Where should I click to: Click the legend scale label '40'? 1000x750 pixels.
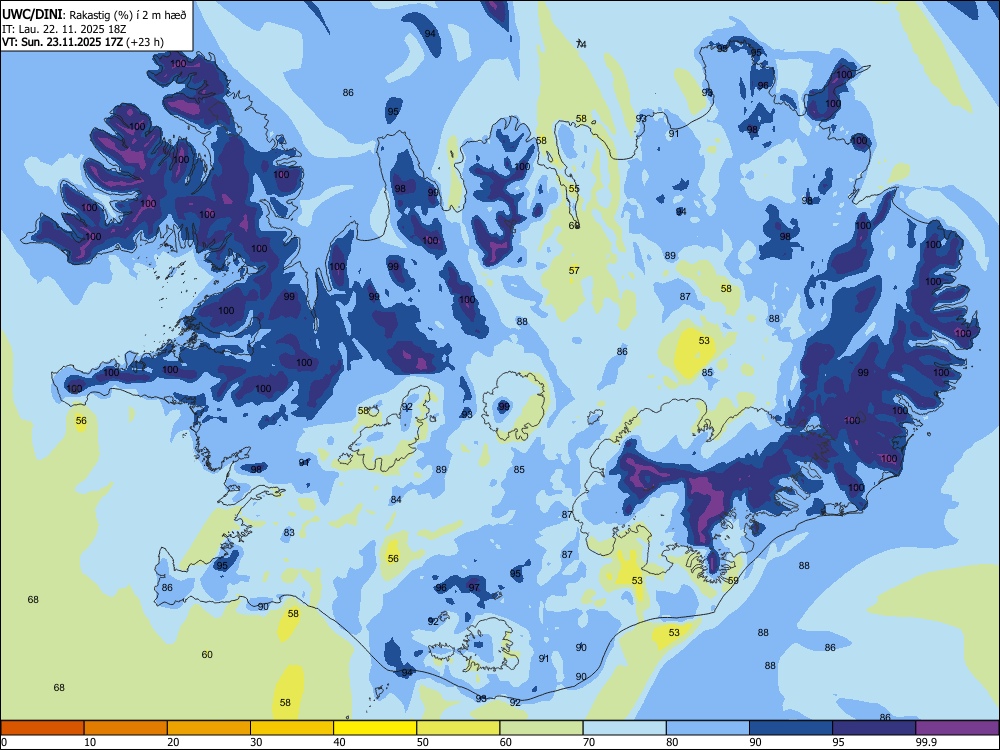339,742
